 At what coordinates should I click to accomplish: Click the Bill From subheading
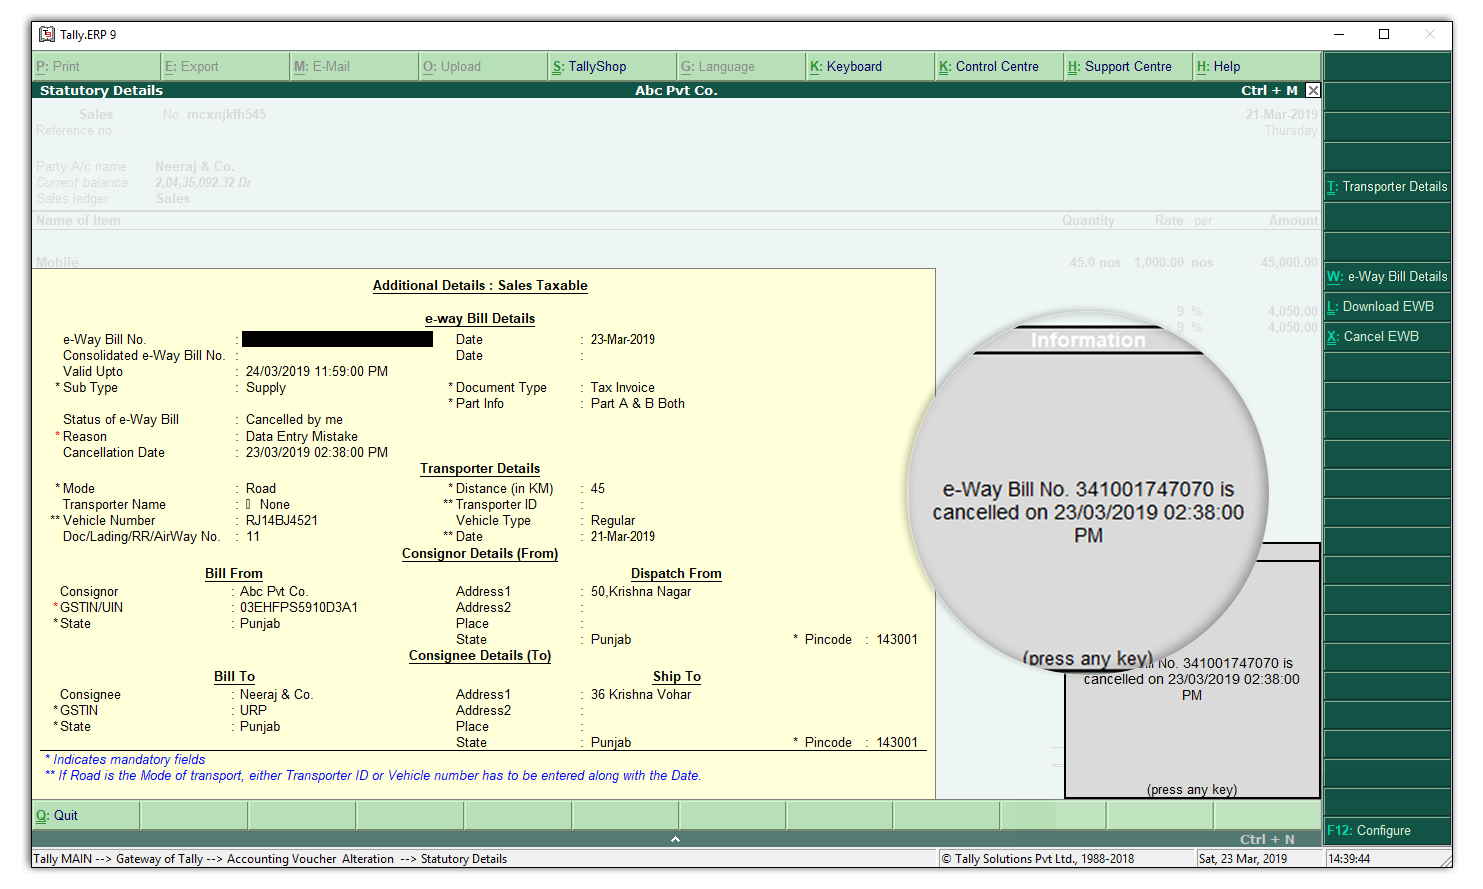[234, 573]
